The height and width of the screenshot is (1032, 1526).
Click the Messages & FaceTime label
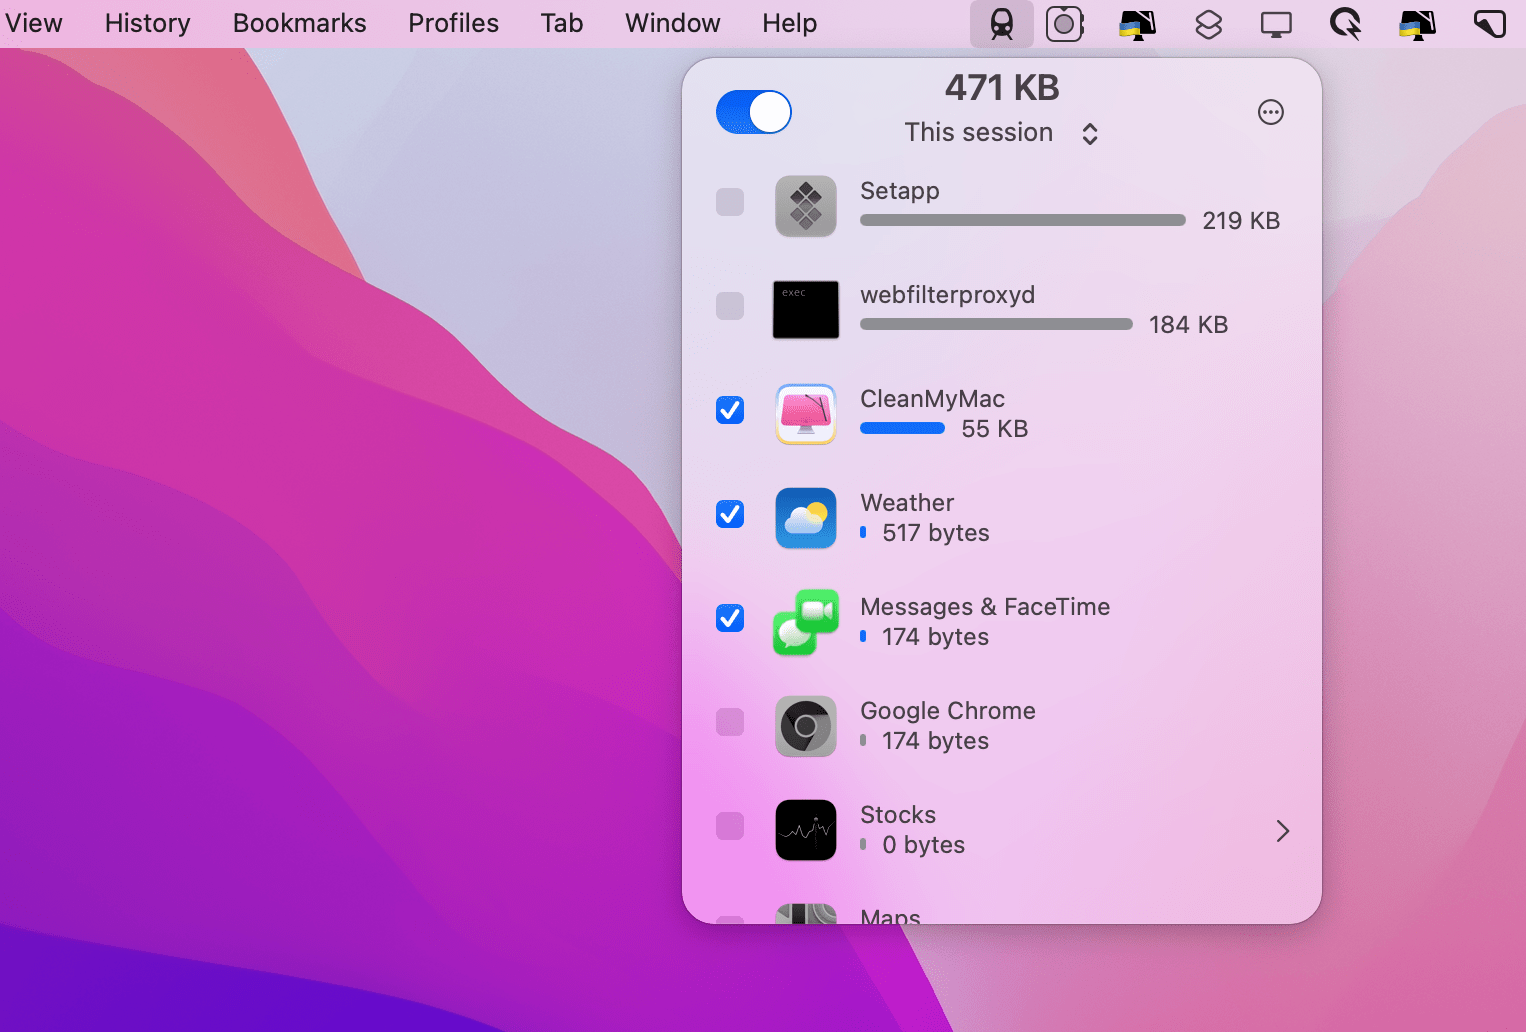(984, 606)
